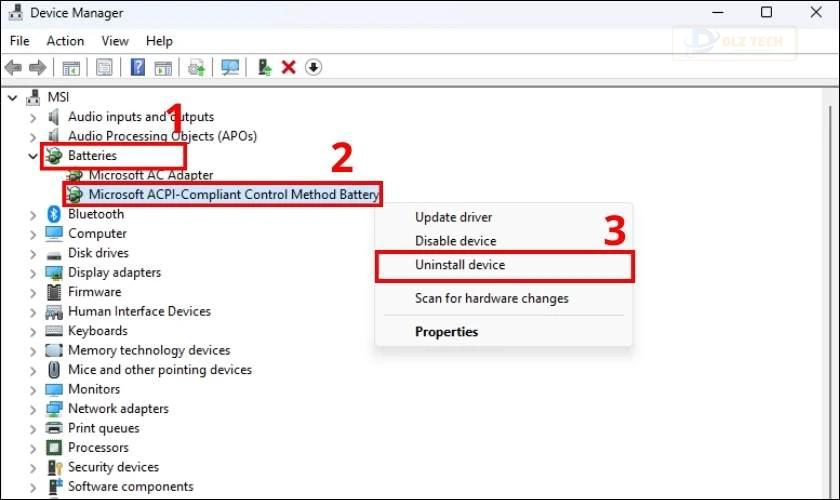Image resolution: width=840 pixels, height=500 pixels.
Task: Click the Back arrow toolbar icon
Action: tap(13, 68)
